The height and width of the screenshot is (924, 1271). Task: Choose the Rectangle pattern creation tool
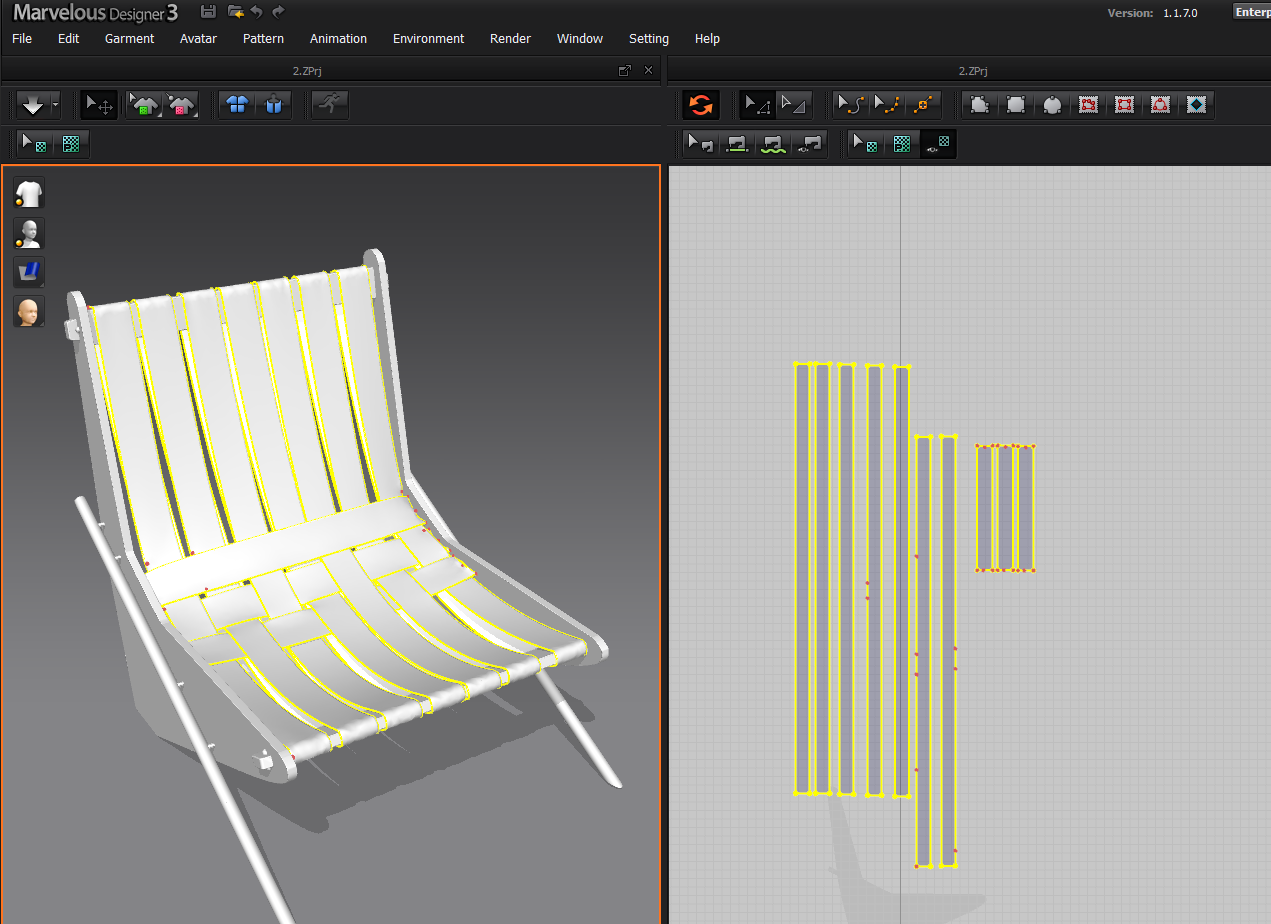1015,105
